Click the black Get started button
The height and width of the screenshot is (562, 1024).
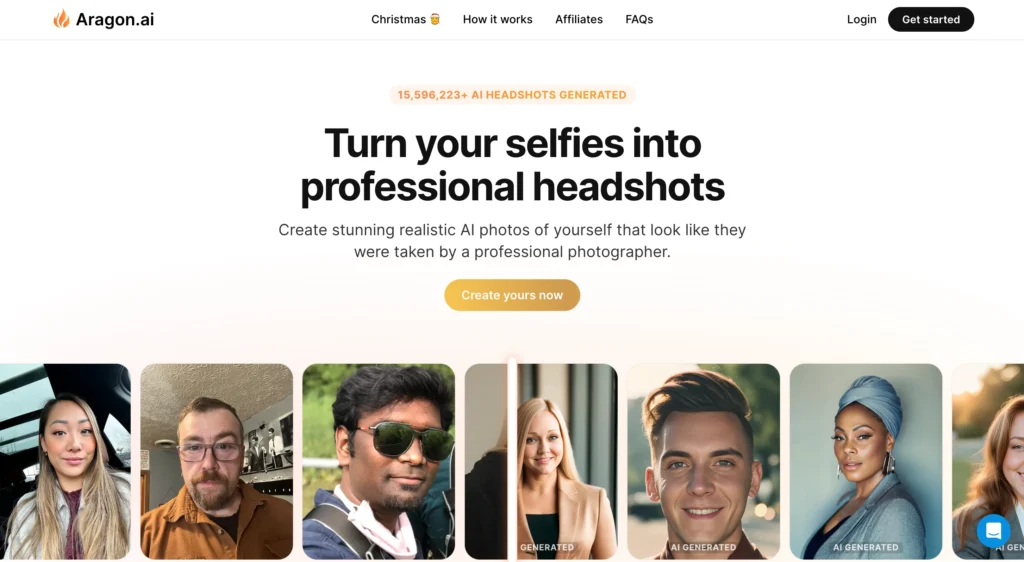(931, 20)
